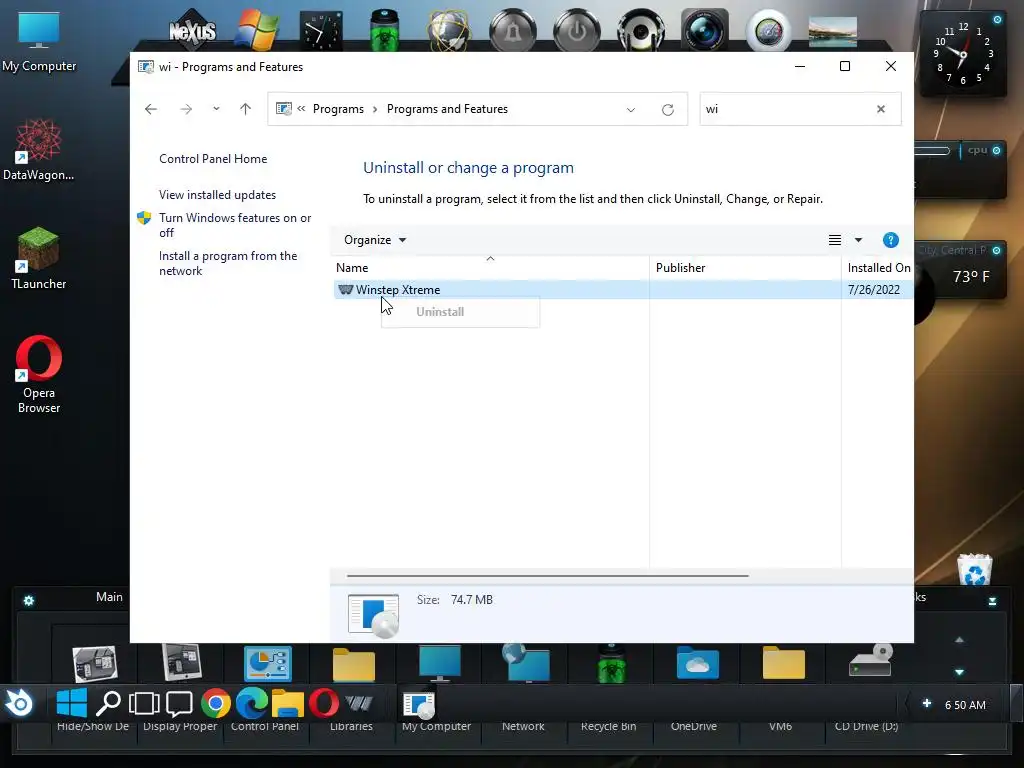Open the speaker headphones icon in top dock
The height and width of the screenshot is (768, 1024).
pos(641,30)
